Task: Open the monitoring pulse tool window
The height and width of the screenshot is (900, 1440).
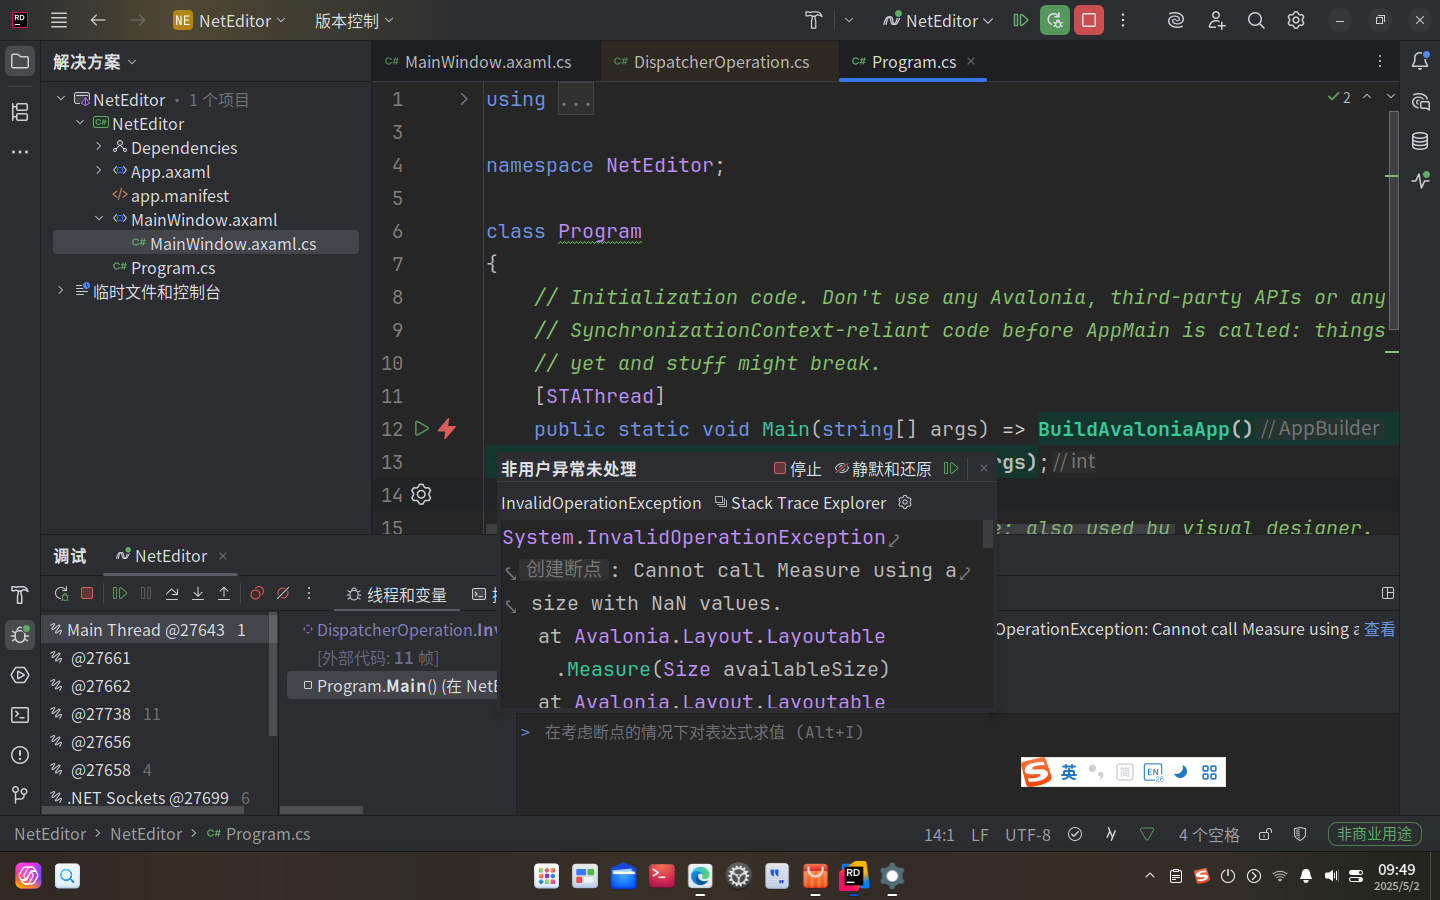Action: 1420,181
